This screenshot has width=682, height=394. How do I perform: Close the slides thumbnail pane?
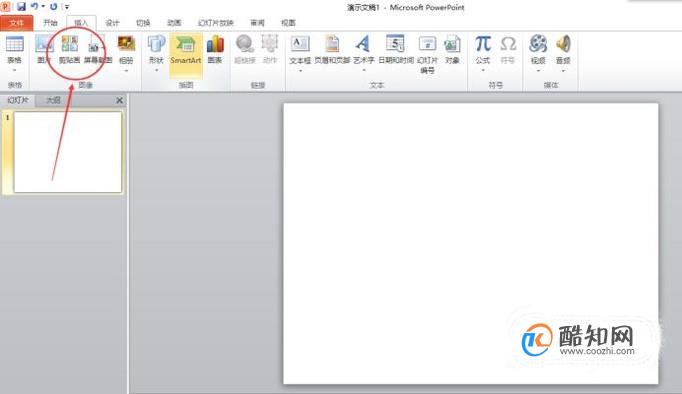pos(119,100)
